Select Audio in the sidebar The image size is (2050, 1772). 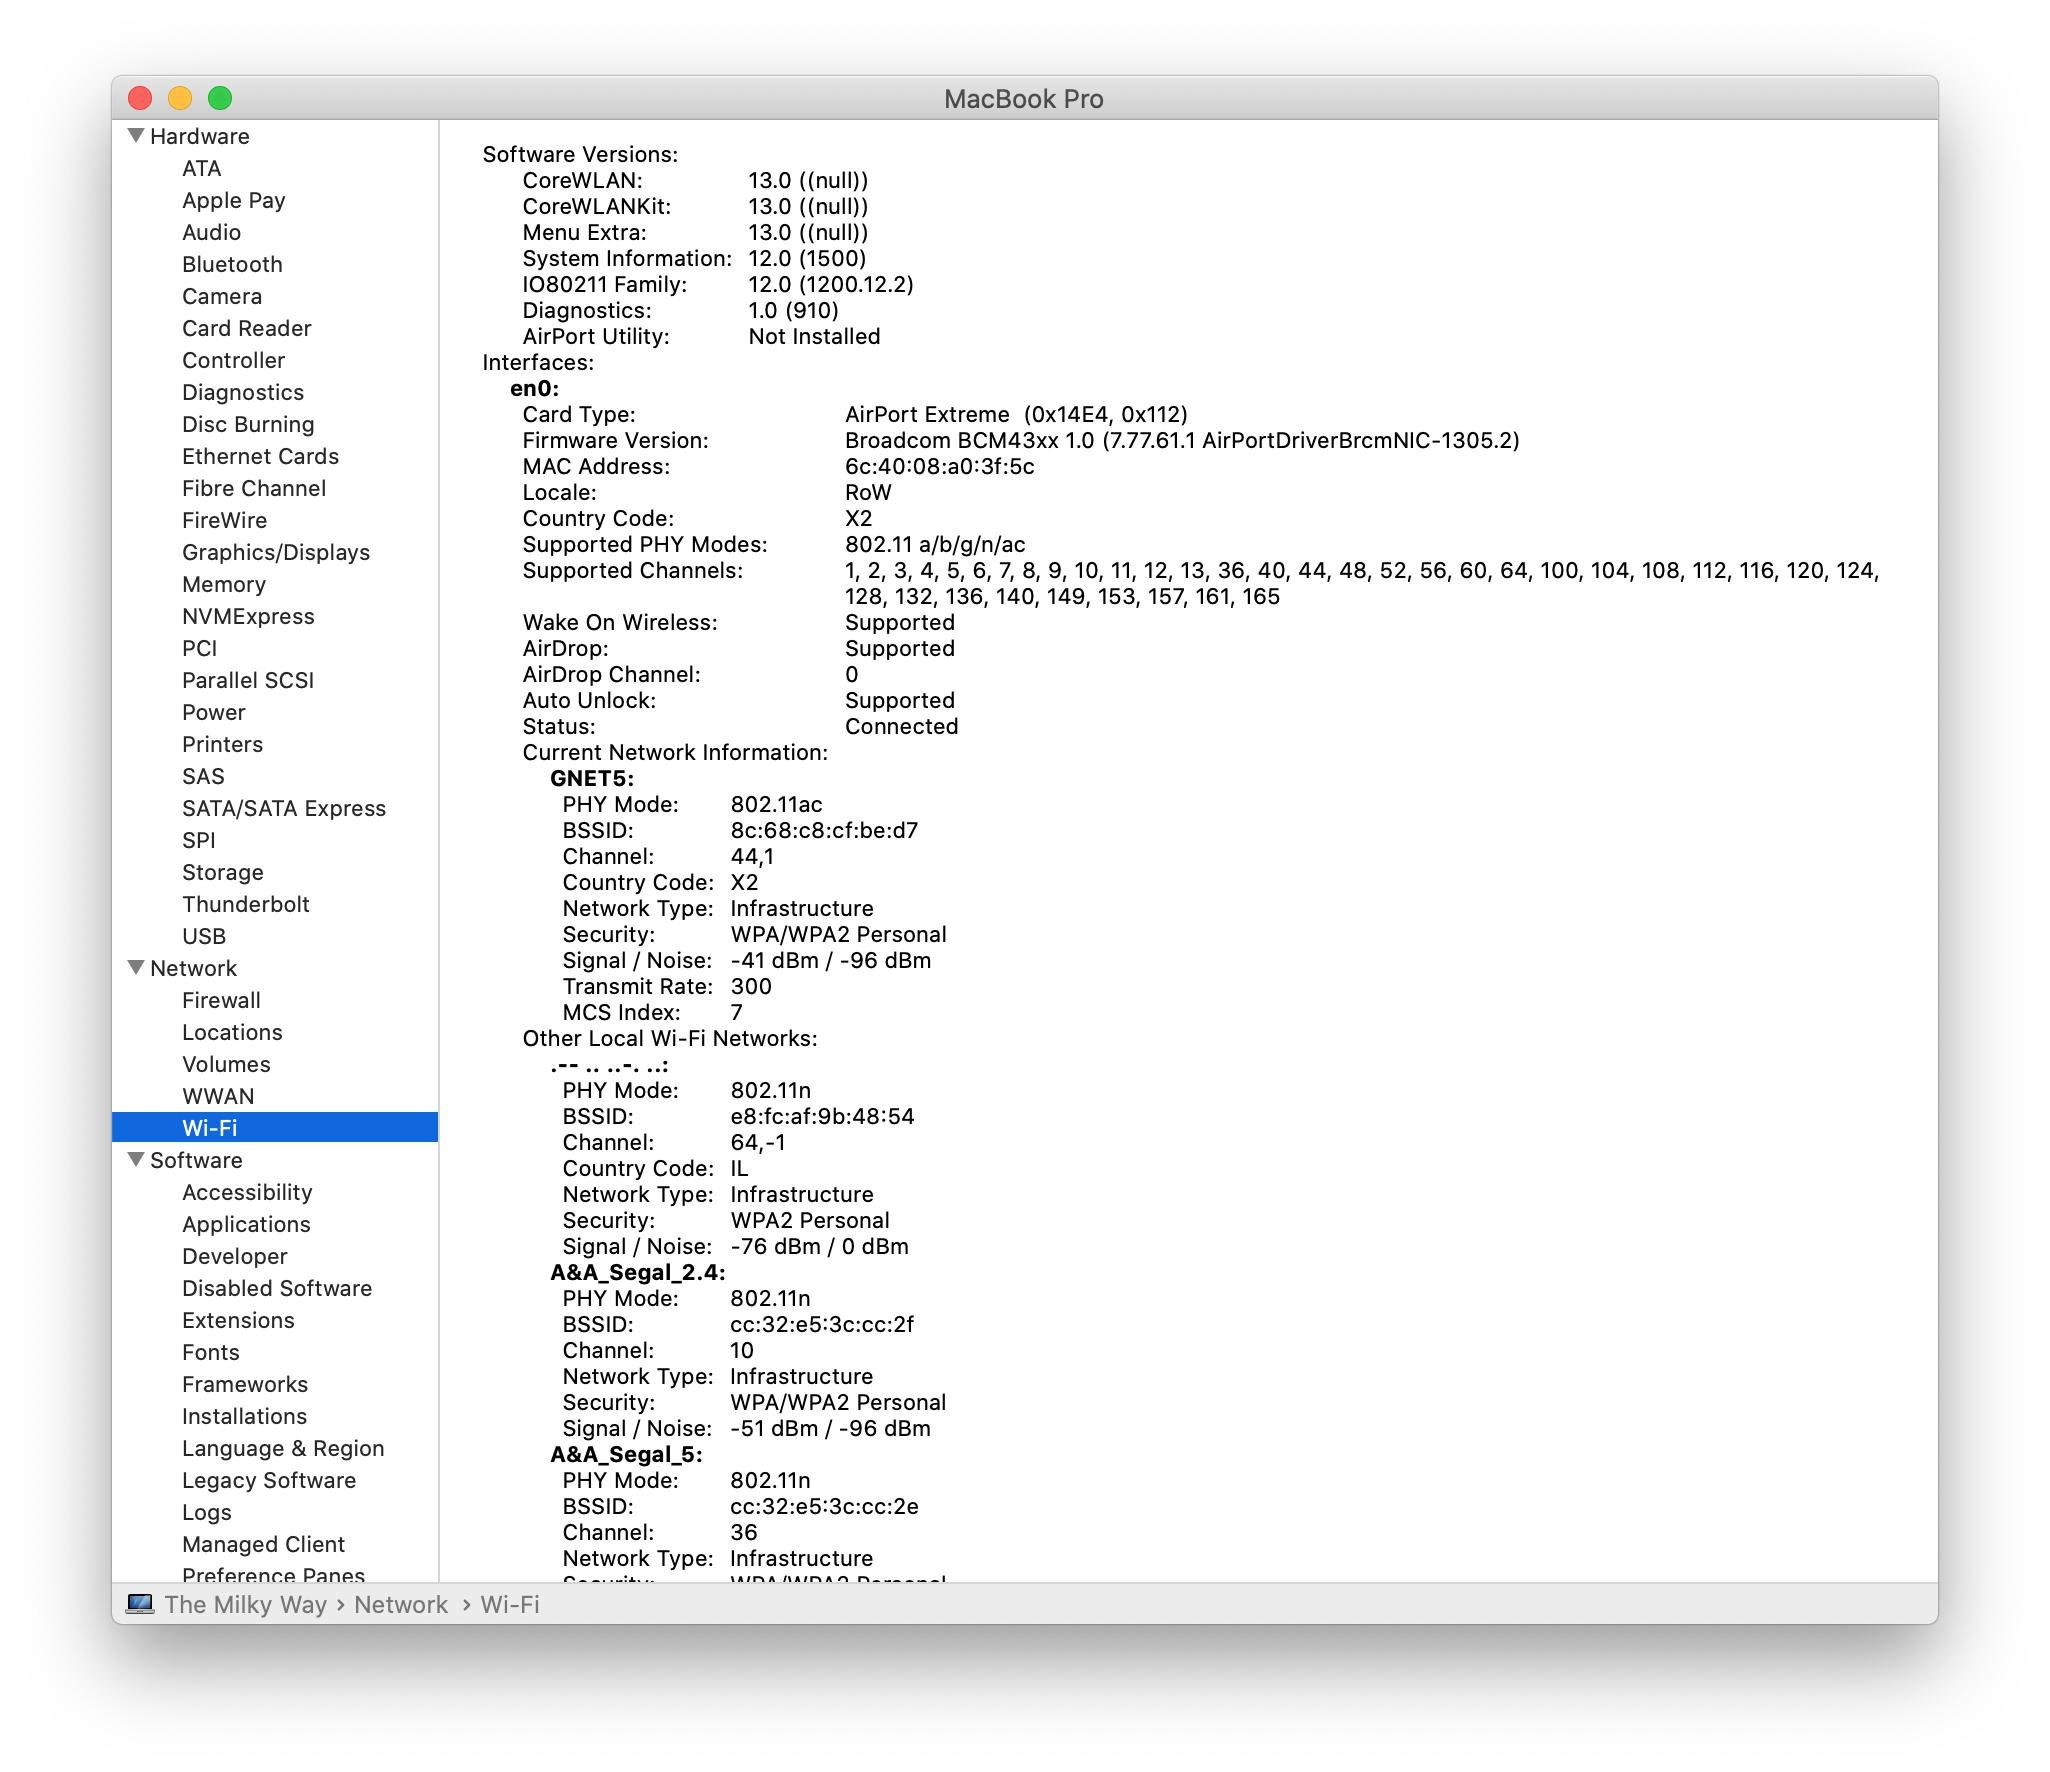point(211,232)
